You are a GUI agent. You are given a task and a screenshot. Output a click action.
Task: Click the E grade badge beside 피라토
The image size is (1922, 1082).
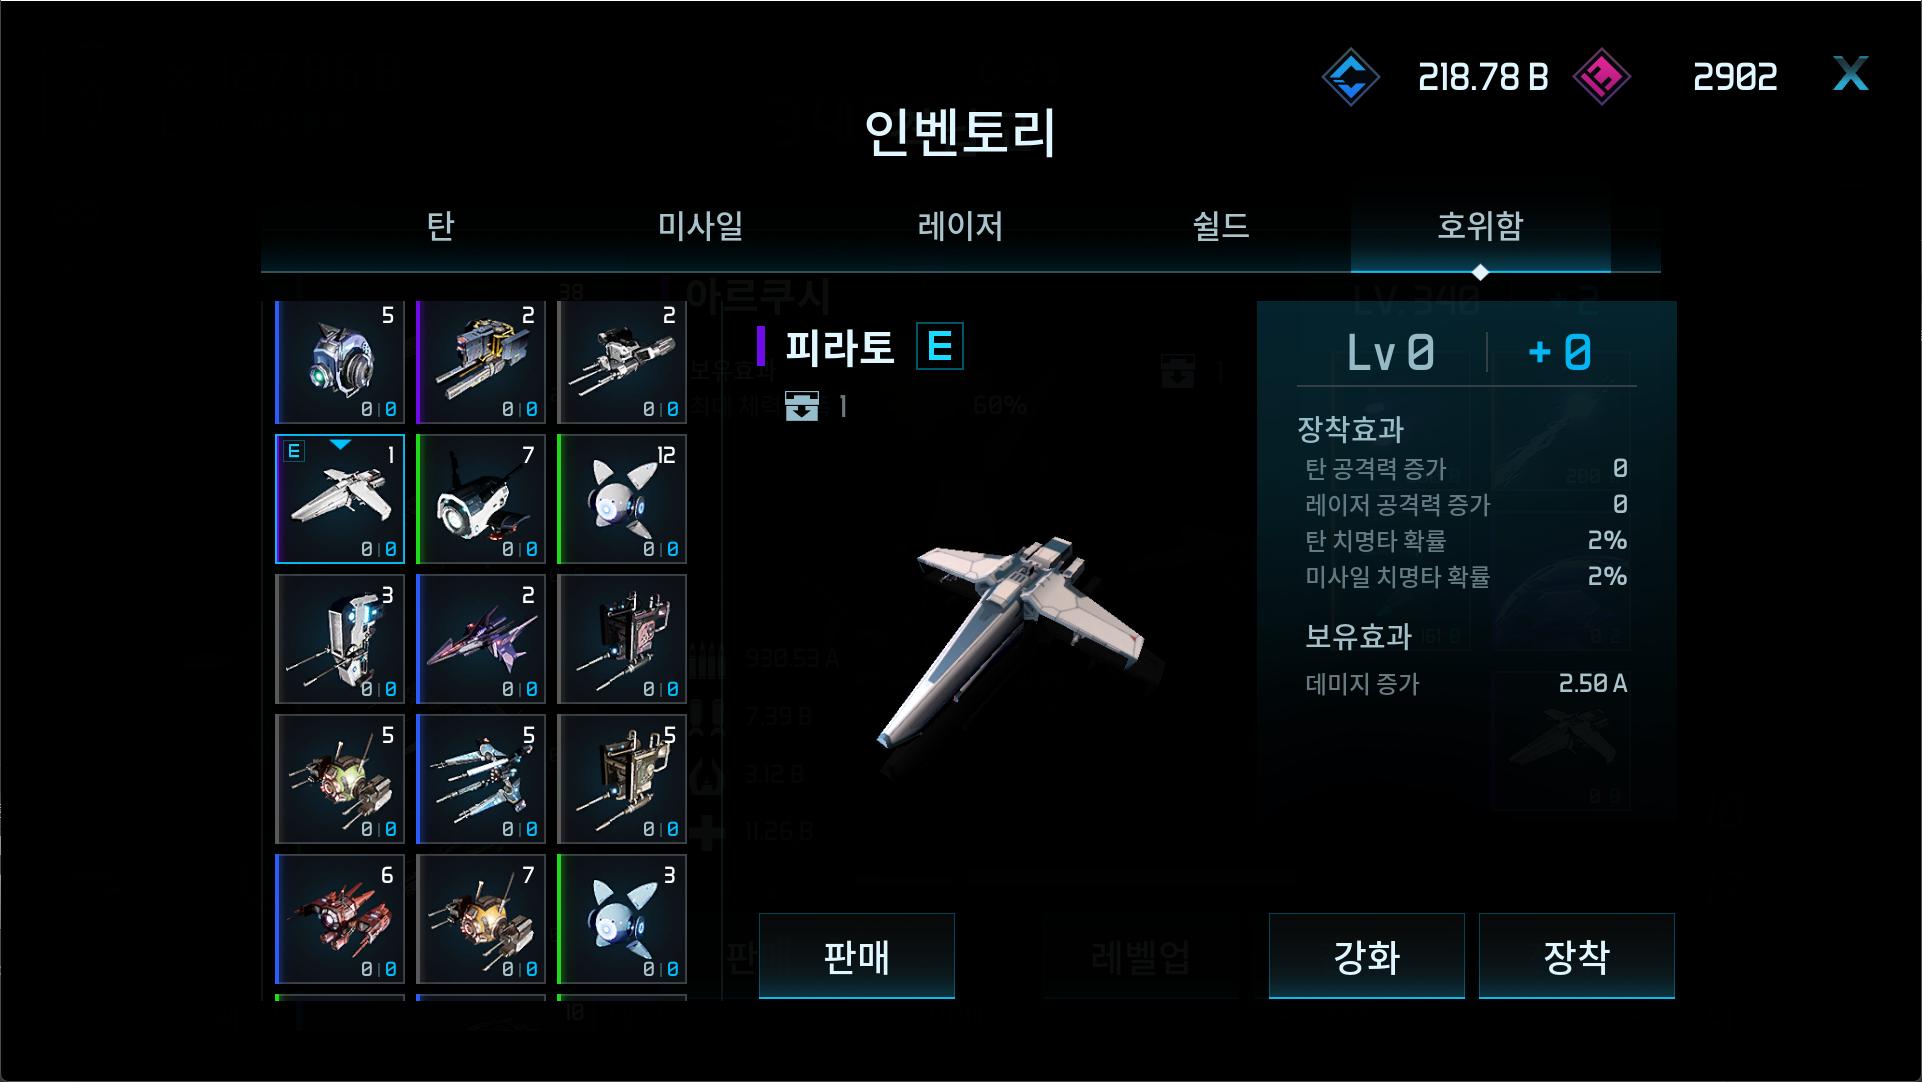click(940, 346)
